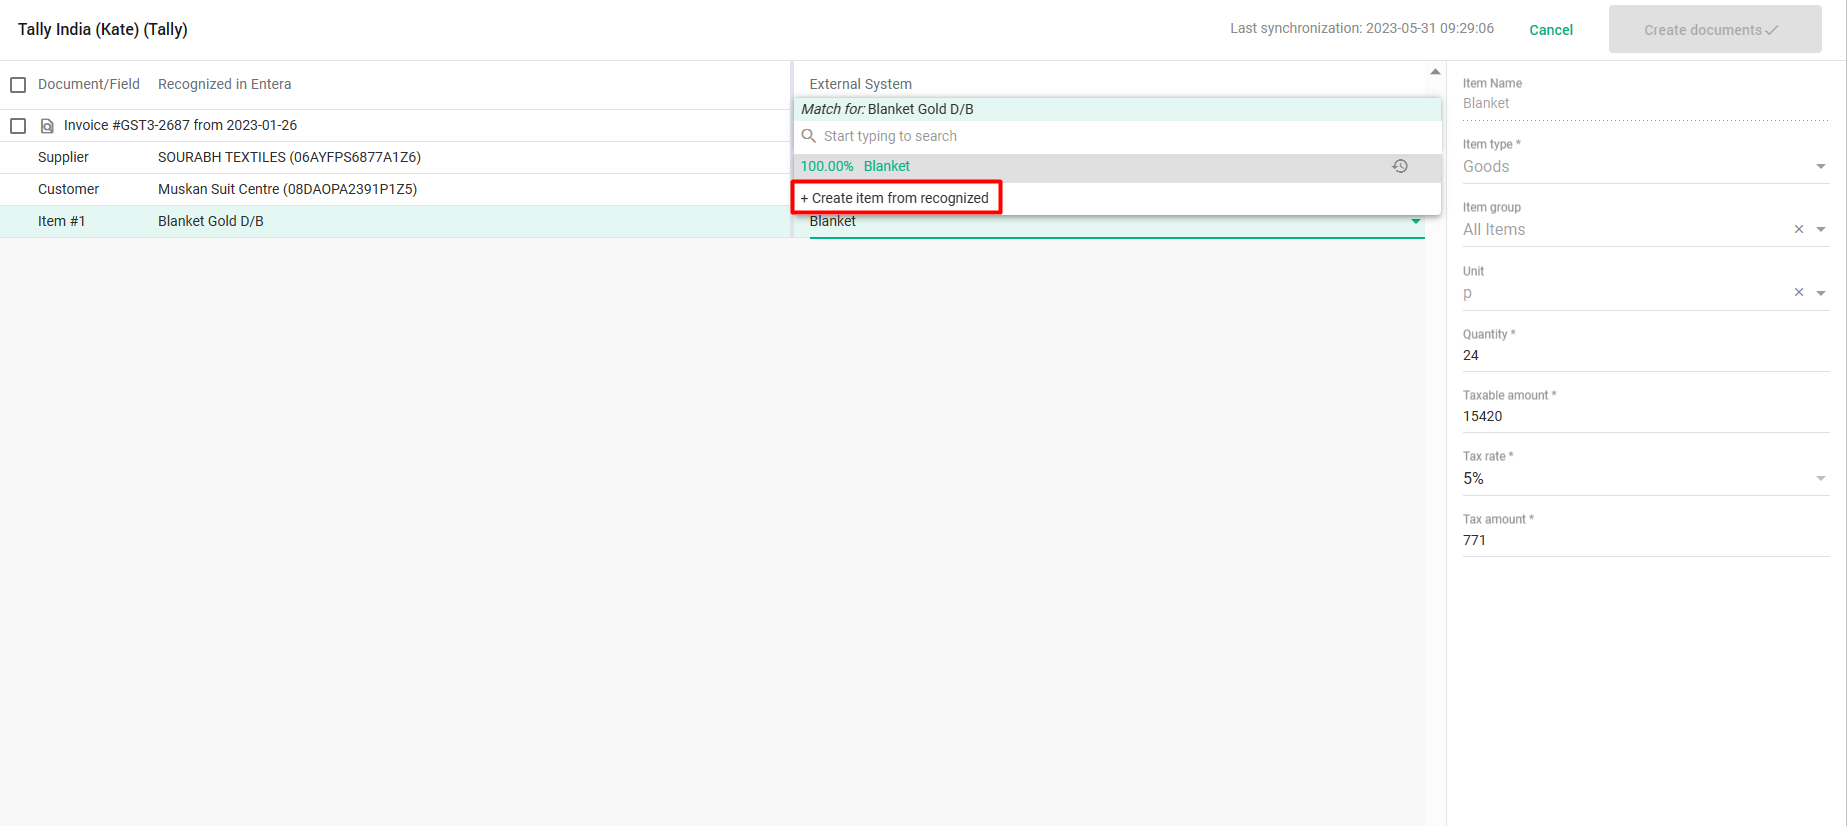This screenshot has height=826, width=1847.
Task: Click the Quantity field showing 24
Action: click(x=1645, y=355)
